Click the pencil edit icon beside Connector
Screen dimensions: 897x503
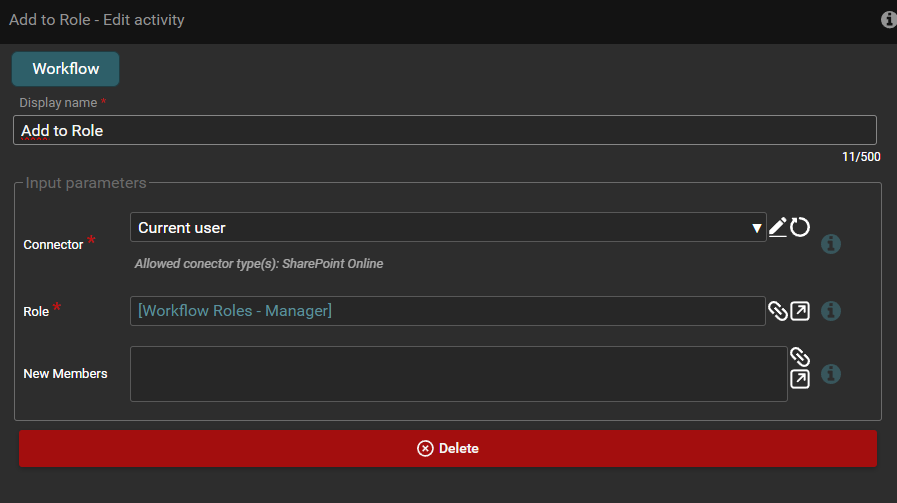(x=778, y=228)
